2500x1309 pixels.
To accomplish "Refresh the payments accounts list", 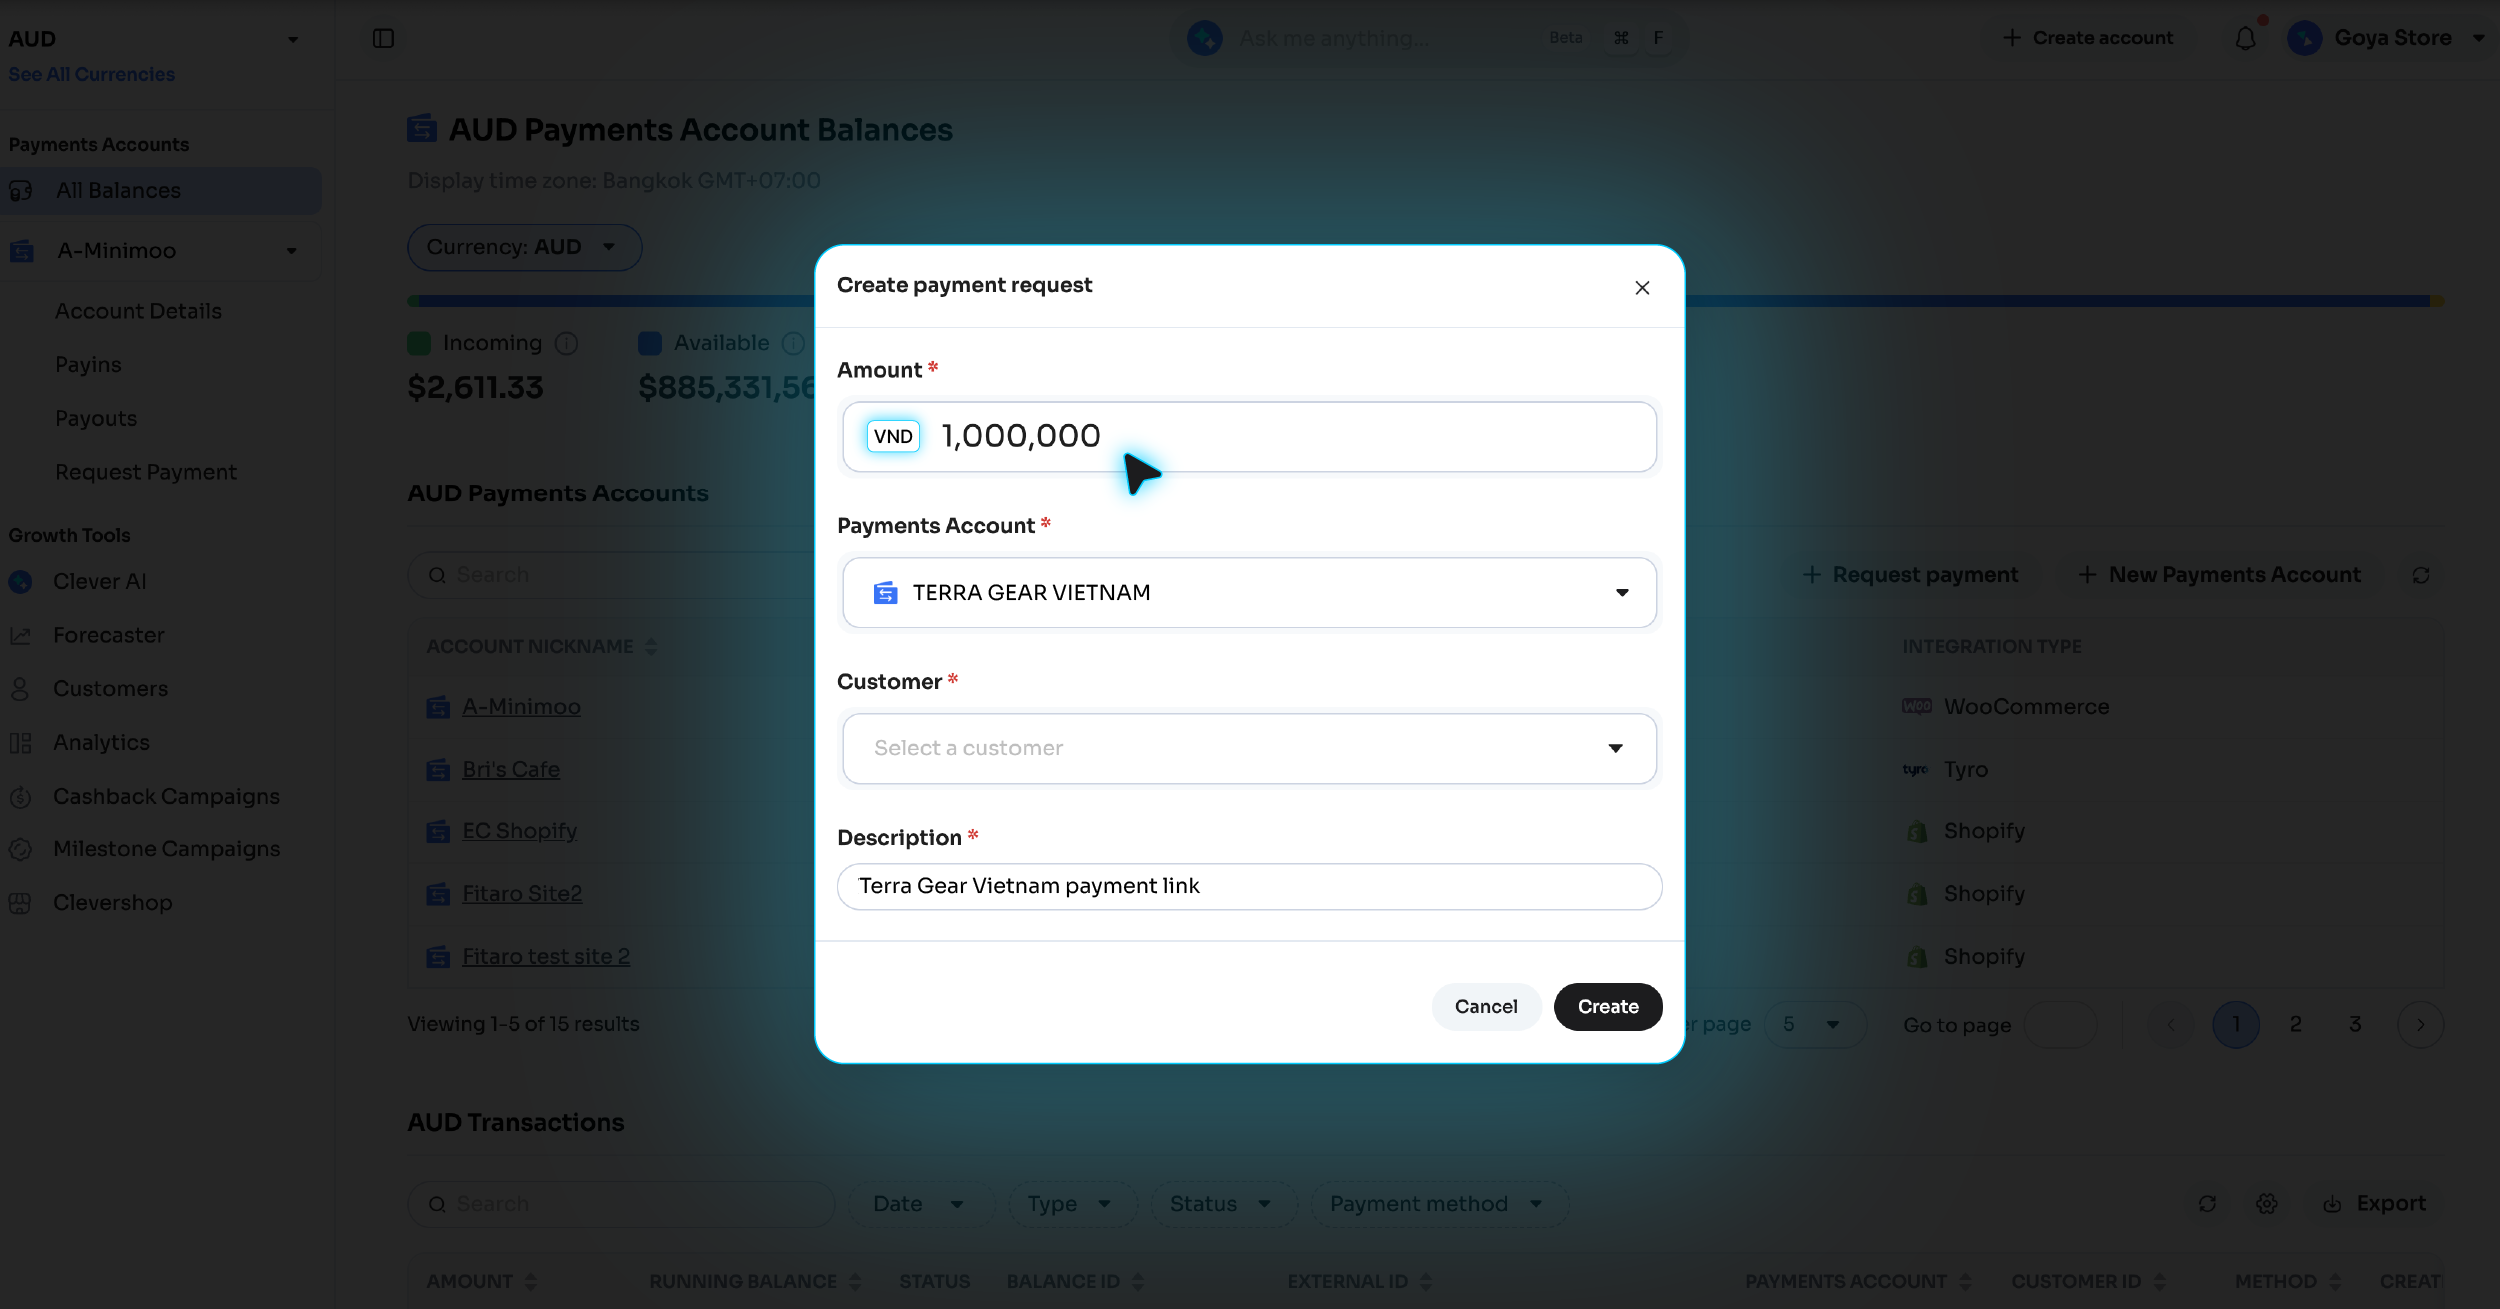I will pyautogui.click(x=2421, y=575).
